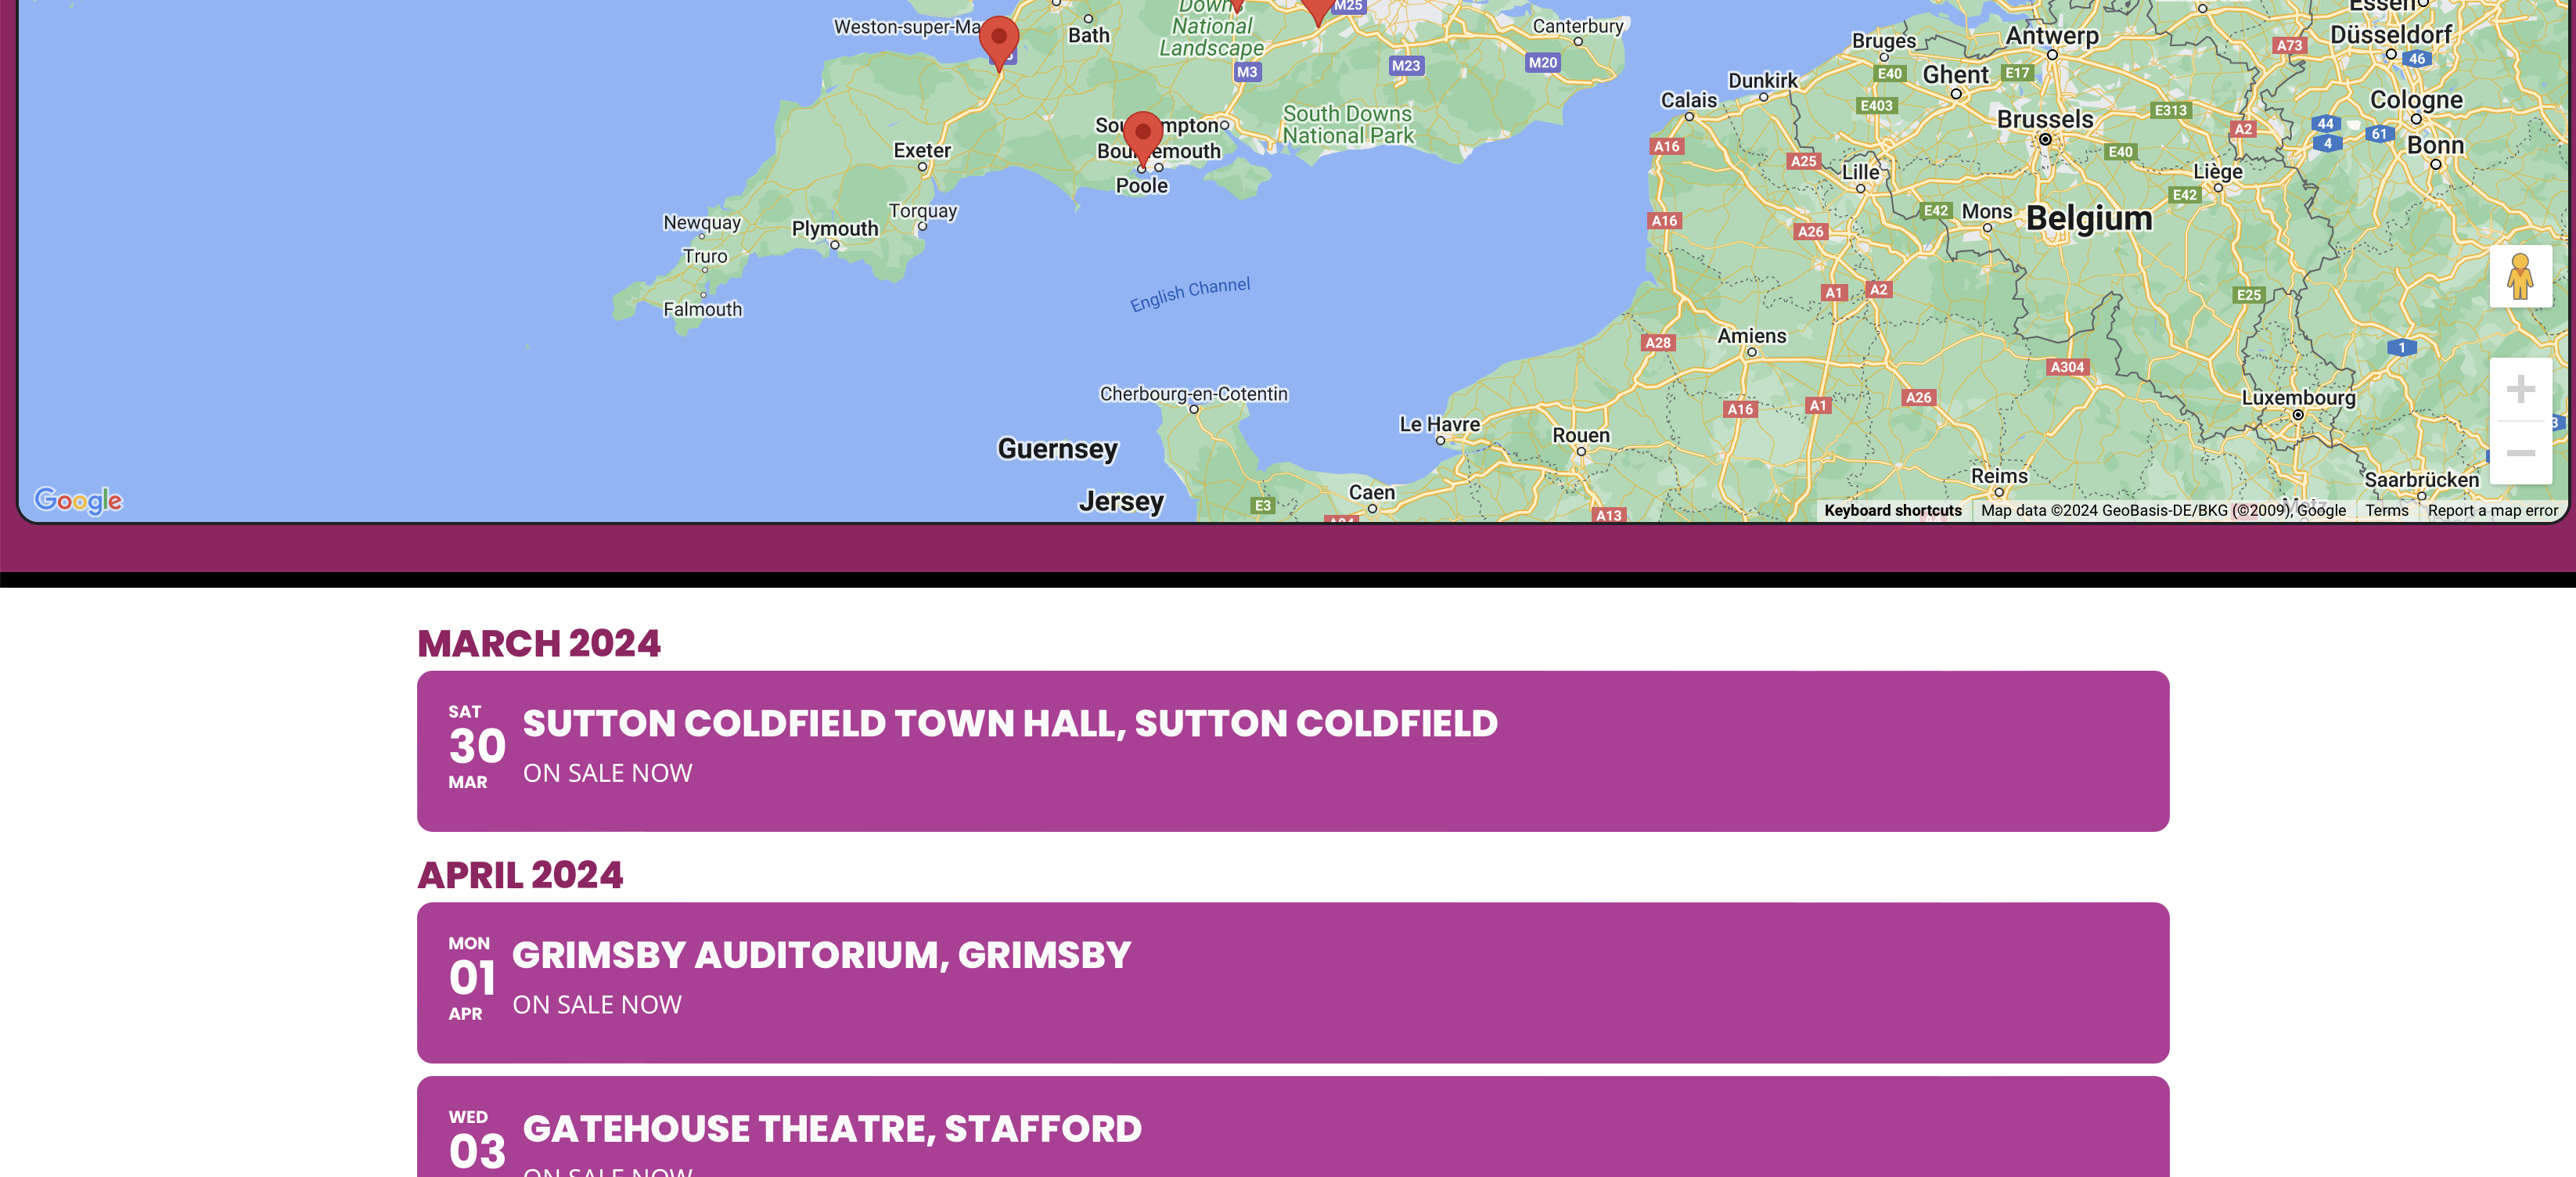The width and height of the screenshot is (2576, 1177).
Task: Click the Brussels city marker on map
Action: pyautogui.click(x=2045, y=139)
